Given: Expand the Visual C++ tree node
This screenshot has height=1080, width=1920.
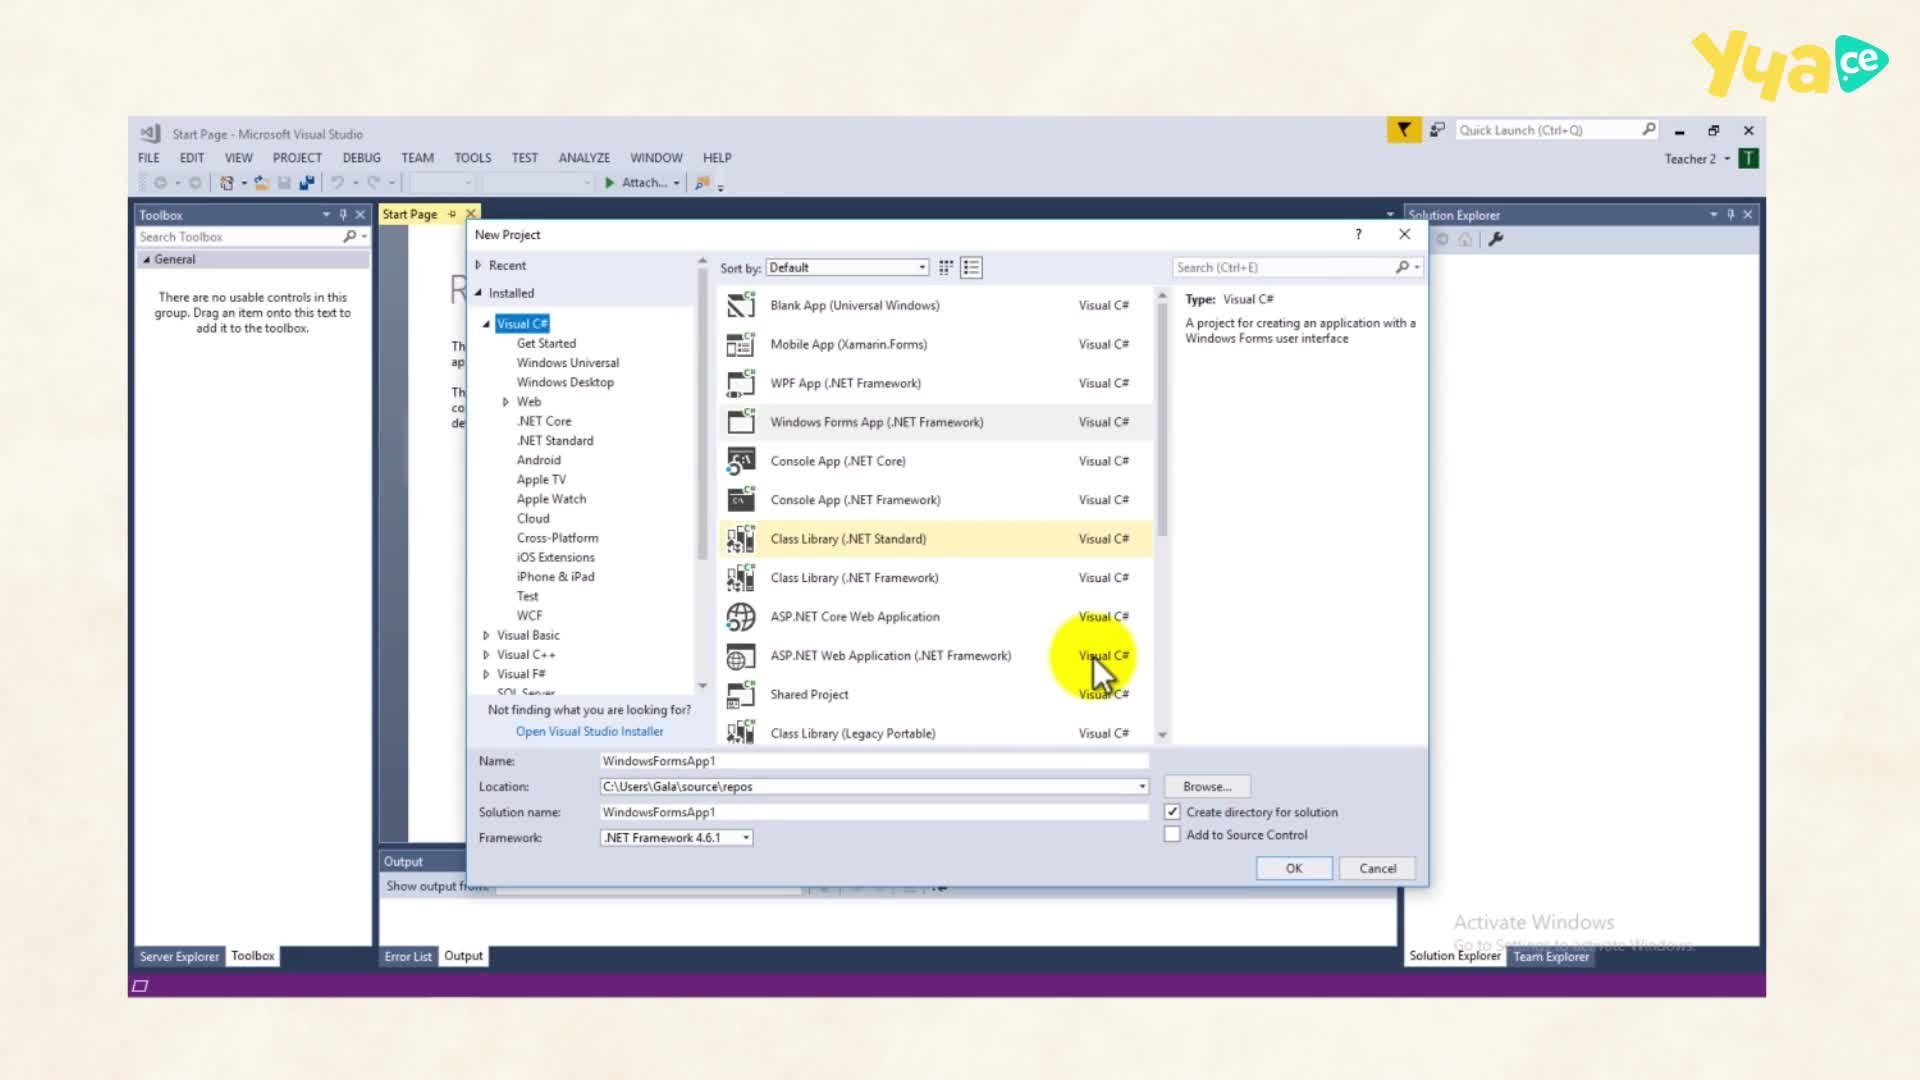Looking at the screenshot, I should [x=487, y=655].
